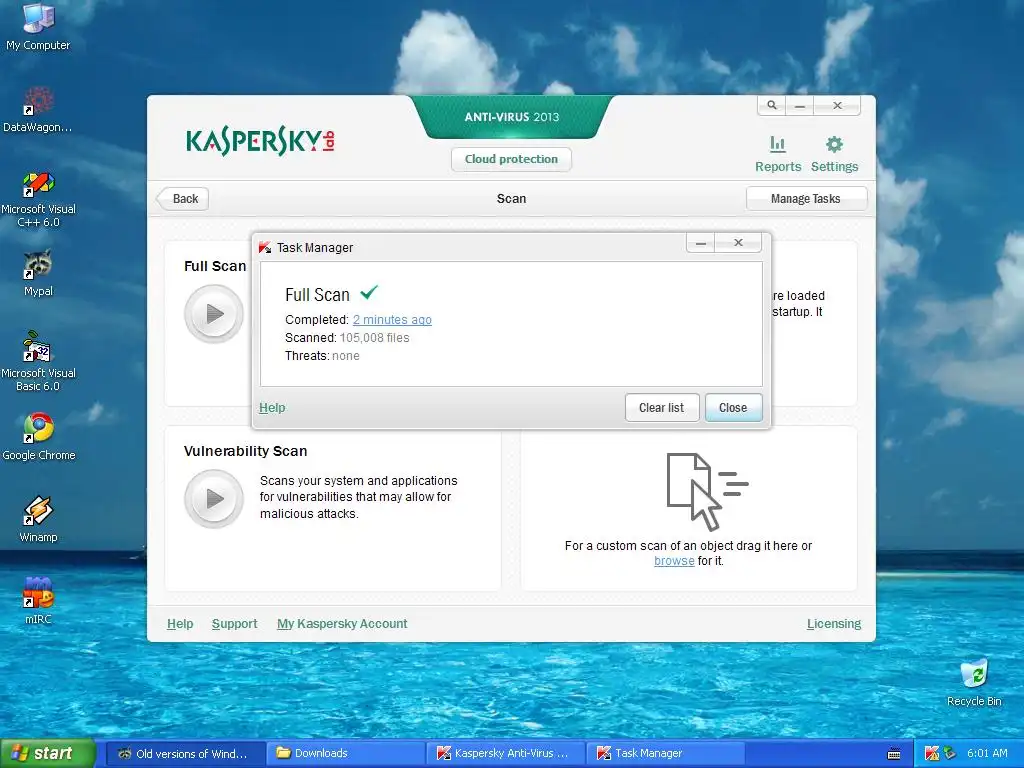Open Manage Tasks
Screen dimensions: 1024x768
(x=806, y=199)
